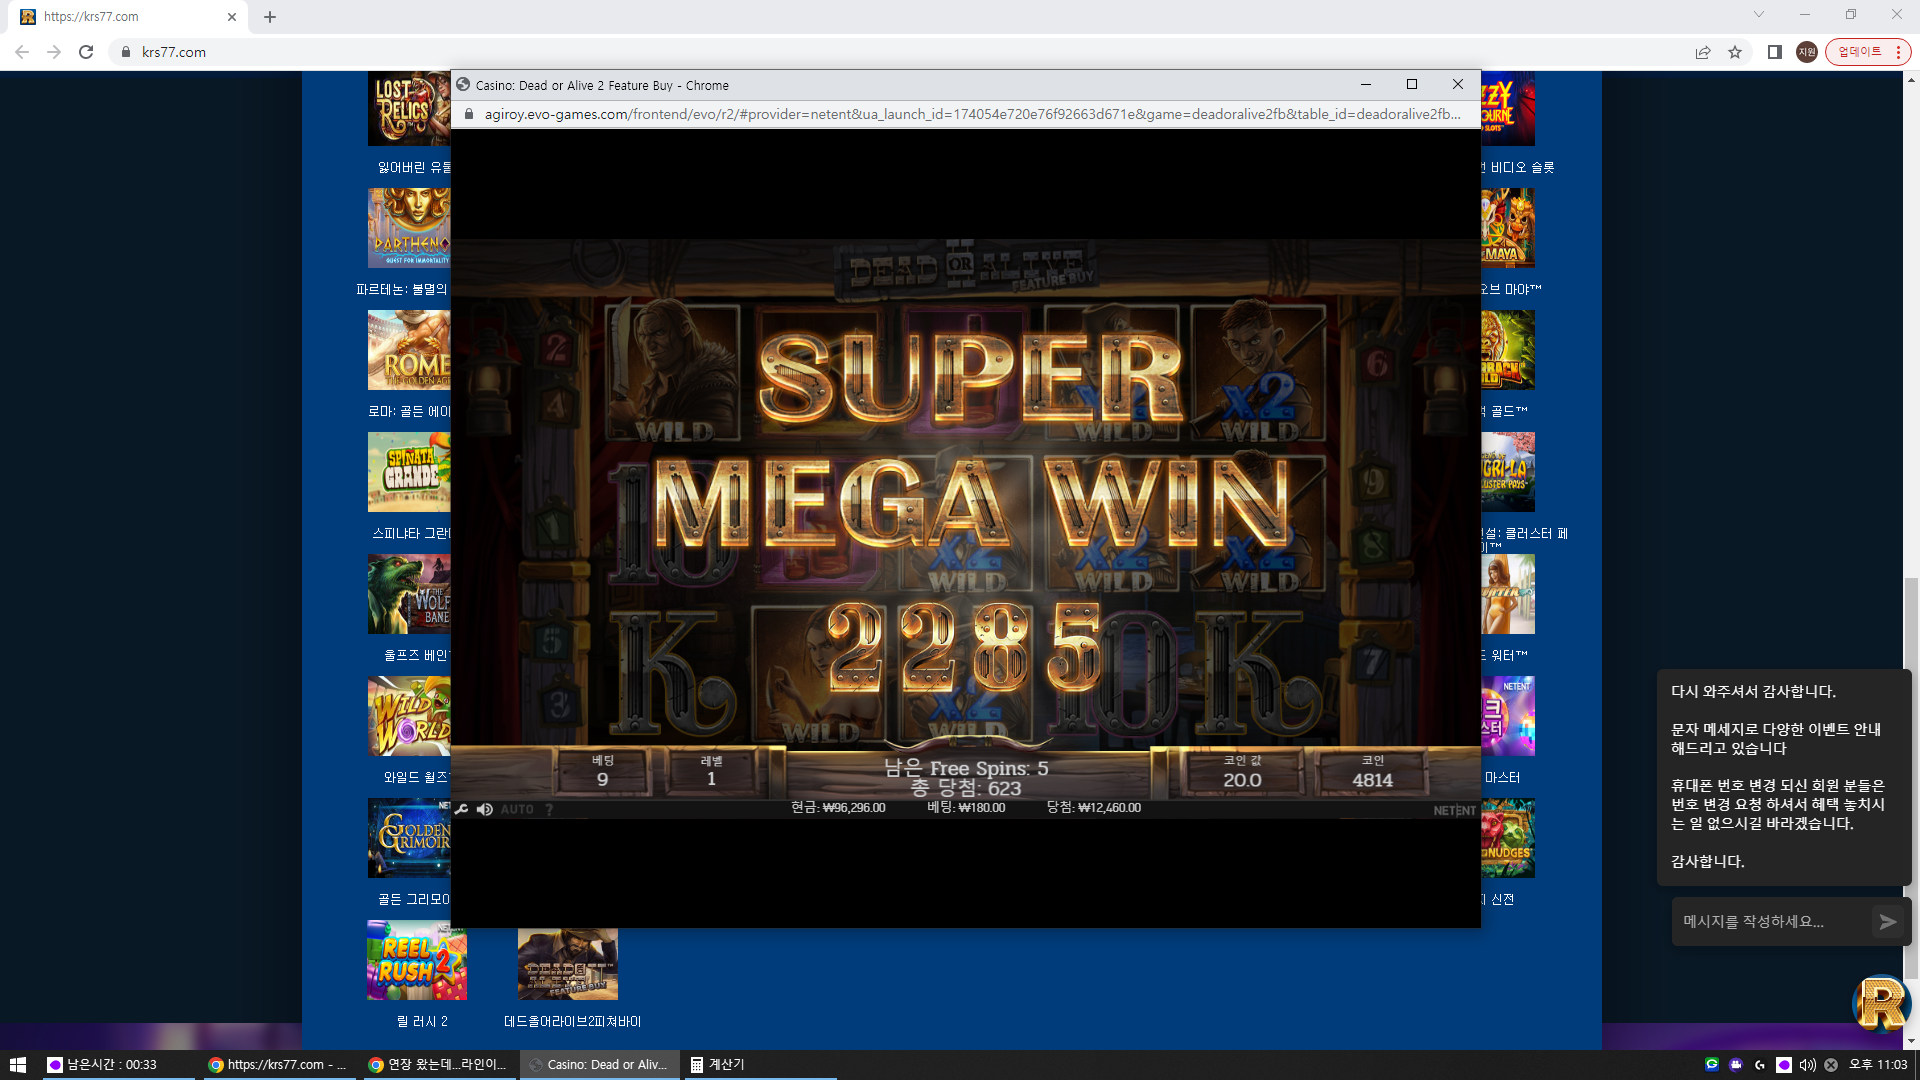1920x1080 pixels.
Task: Click the 골든 그리모어 game title
Action: pyautogui.click(x=414, y=899)
